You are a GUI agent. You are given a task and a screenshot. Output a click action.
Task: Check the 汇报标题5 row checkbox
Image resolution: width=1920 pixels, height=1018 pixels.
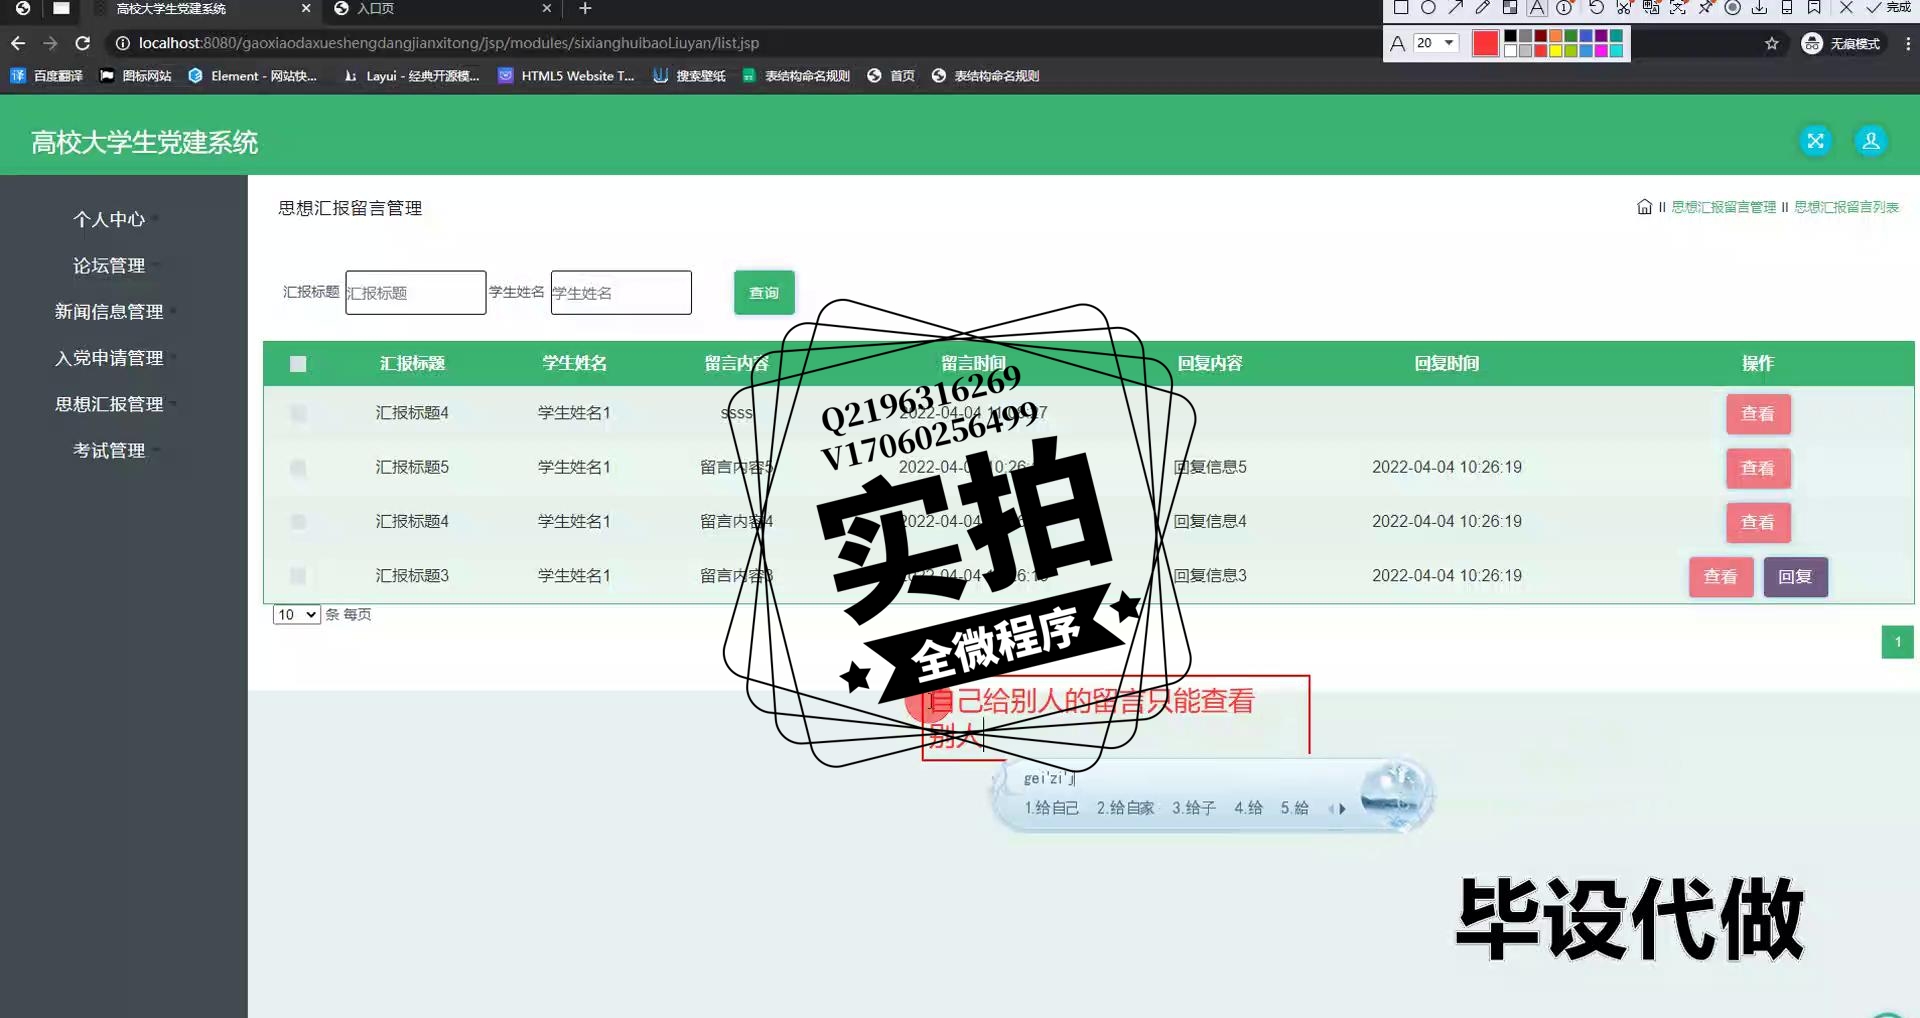coord(298,467)
